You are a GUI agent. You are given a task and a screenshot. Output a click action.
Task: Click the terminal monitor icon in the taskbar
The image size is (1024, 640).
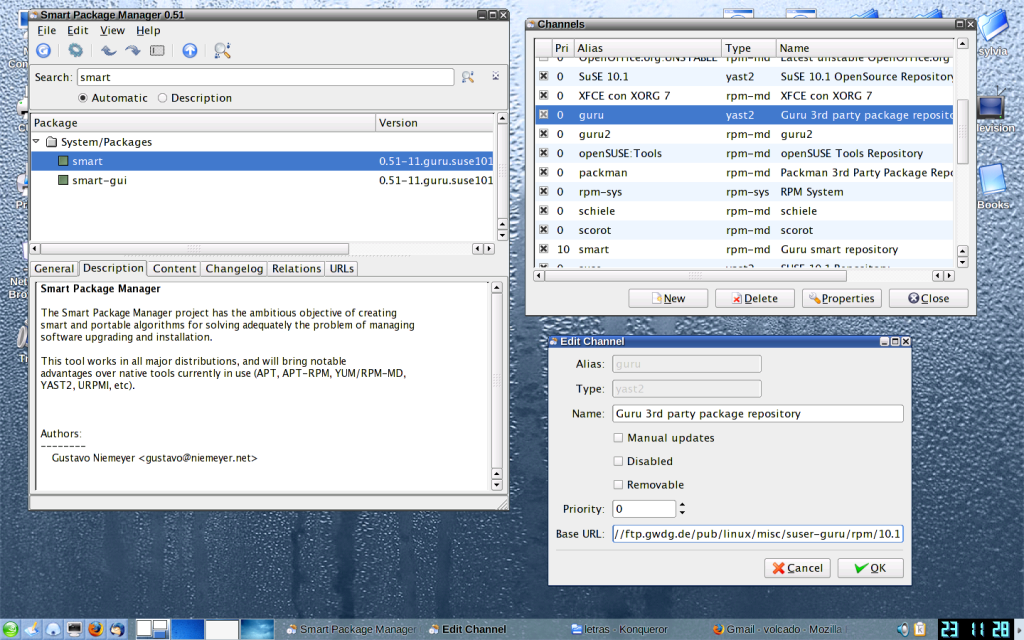pos(74,630)
